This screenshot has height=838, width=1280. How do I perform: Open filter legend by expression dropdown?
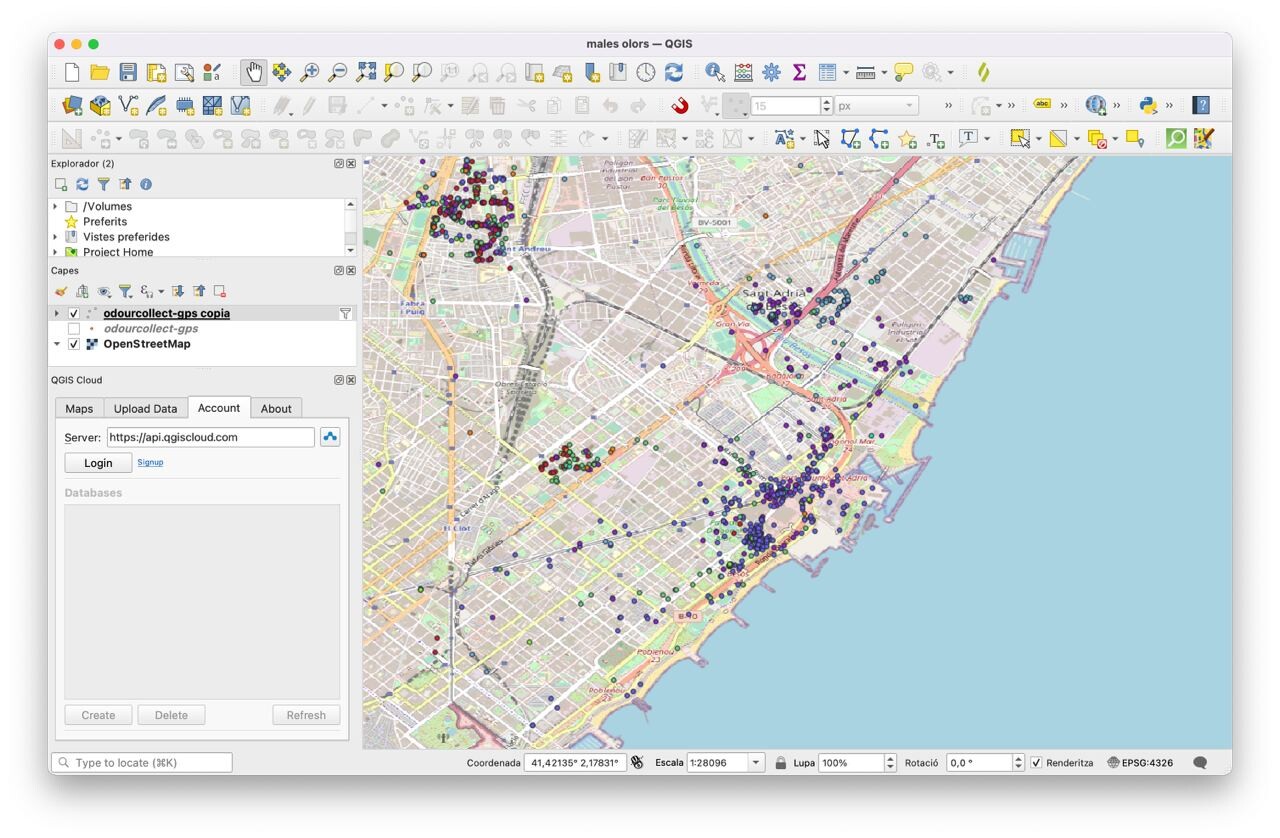[161, 292]
